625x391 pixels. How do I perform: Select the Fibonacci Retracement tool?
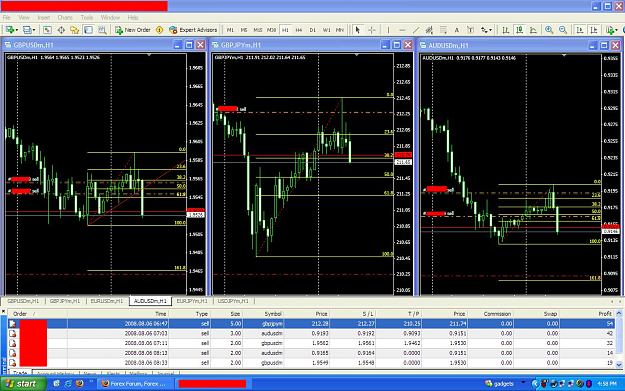[x=443, y=30]
